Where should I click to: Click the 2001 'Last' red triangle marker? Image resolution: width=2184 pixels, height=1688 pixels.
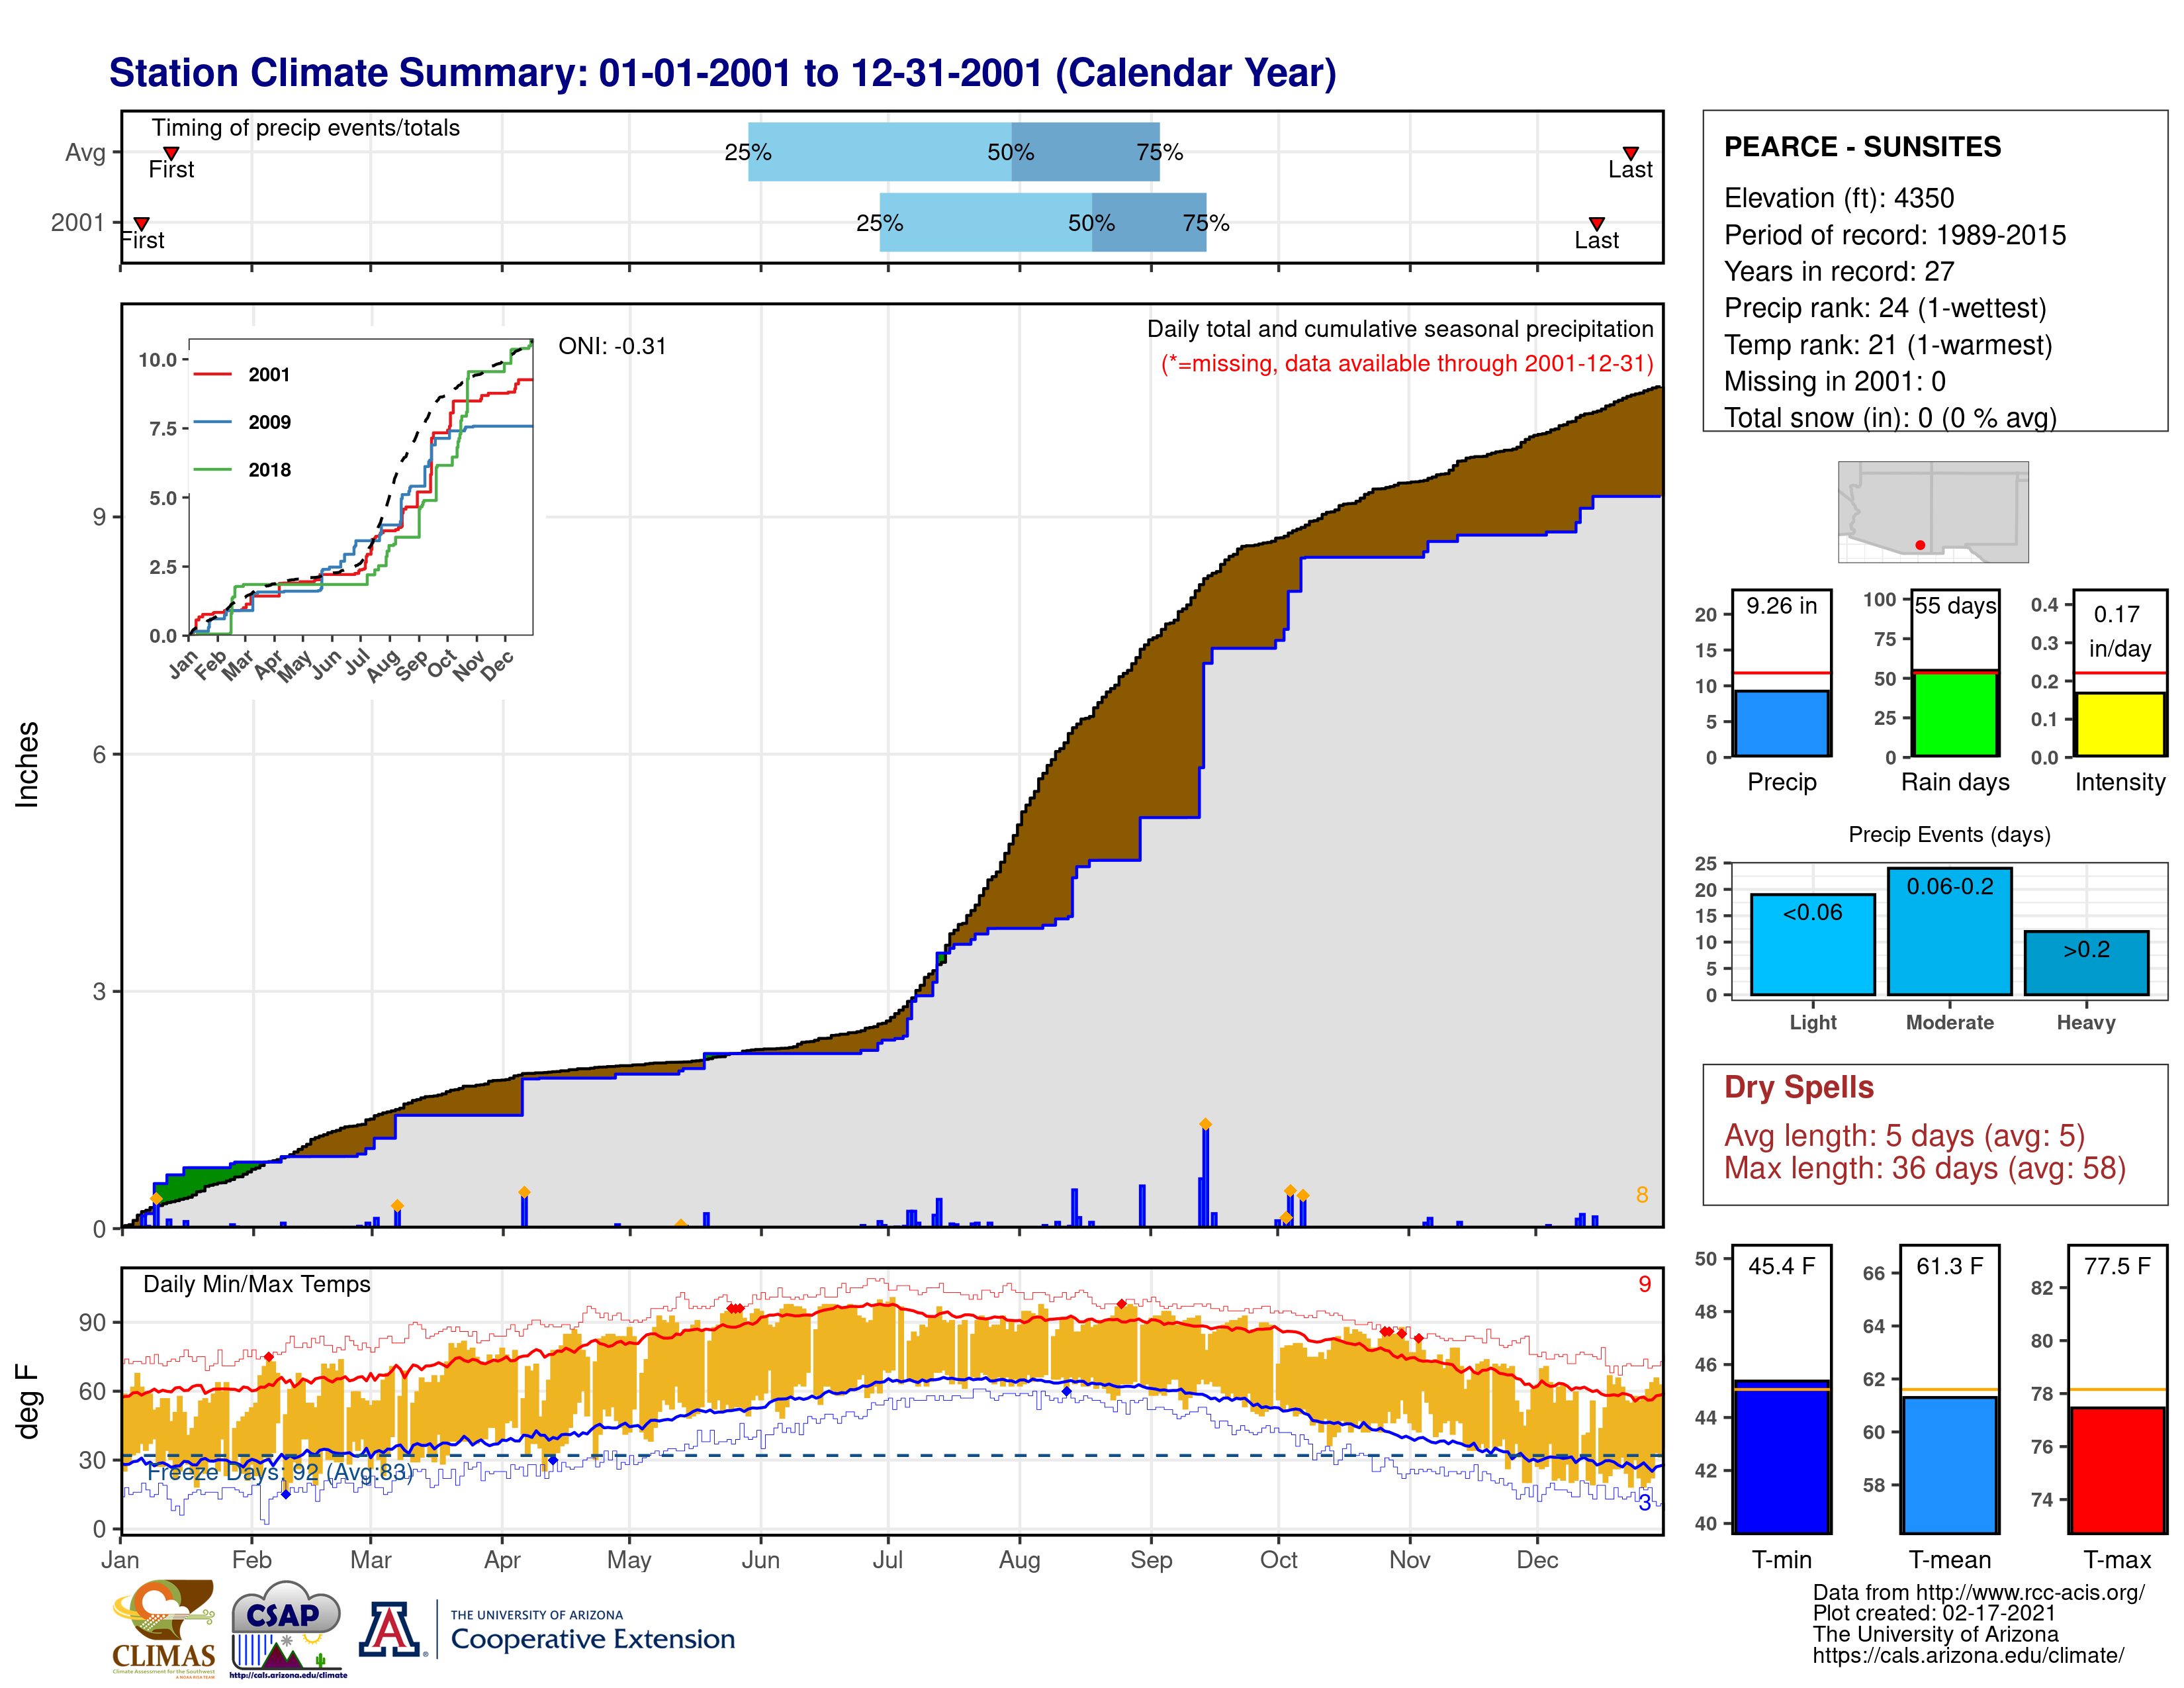(x=1597, y=223)
